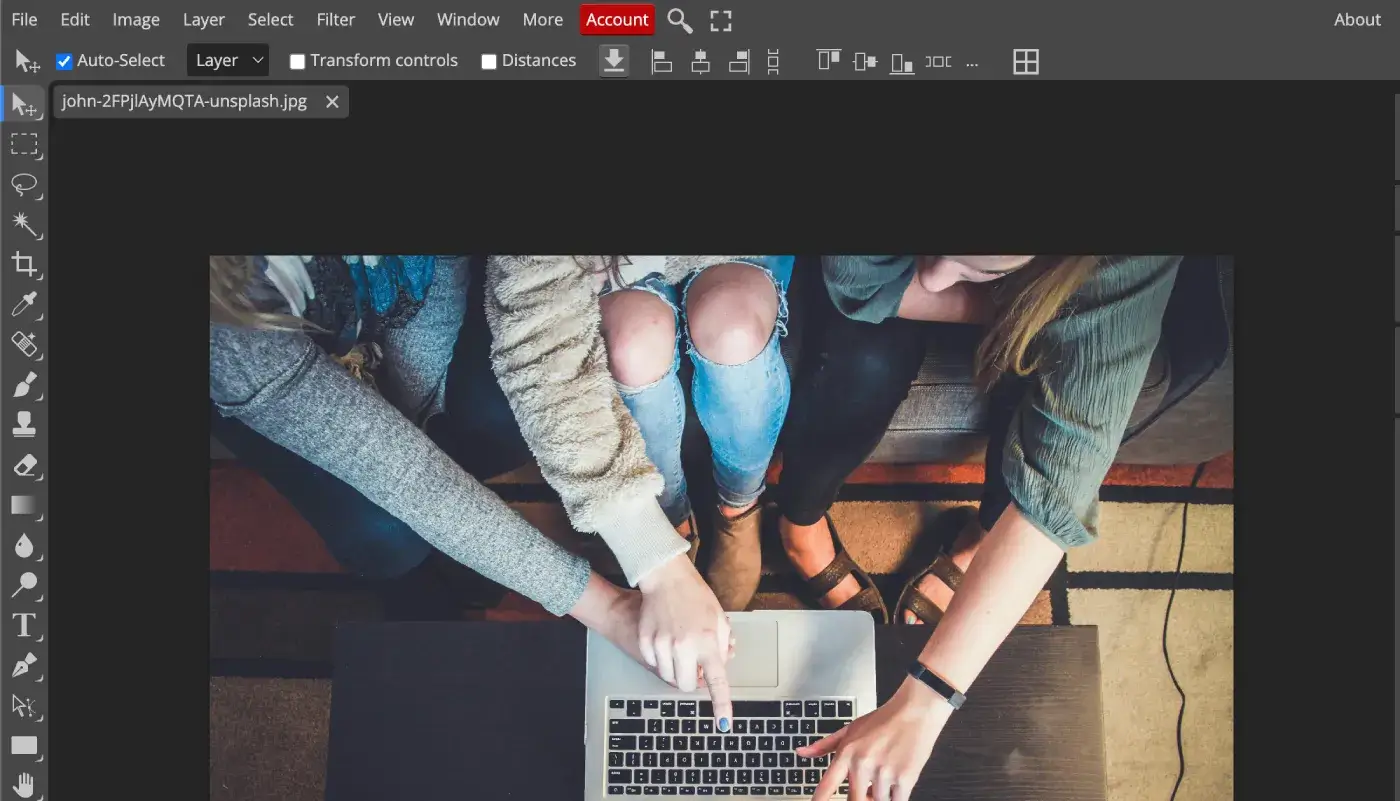Viewport: 1400px width, 801px height.
Task: Pick the Eyedropper tool
Action: point(25,305)
